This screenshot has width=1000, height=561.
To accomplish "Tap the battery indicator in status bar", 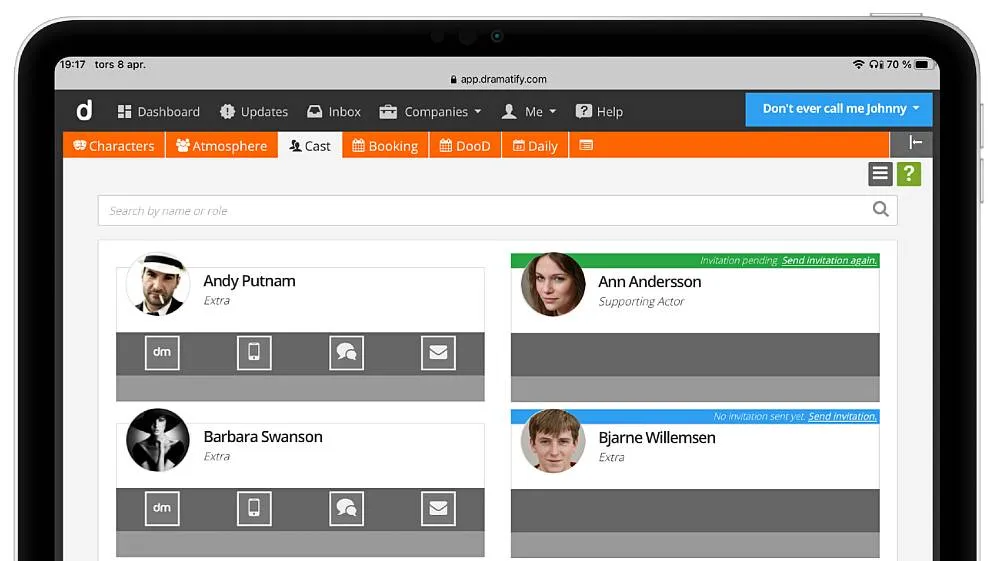I will point(923,64).
